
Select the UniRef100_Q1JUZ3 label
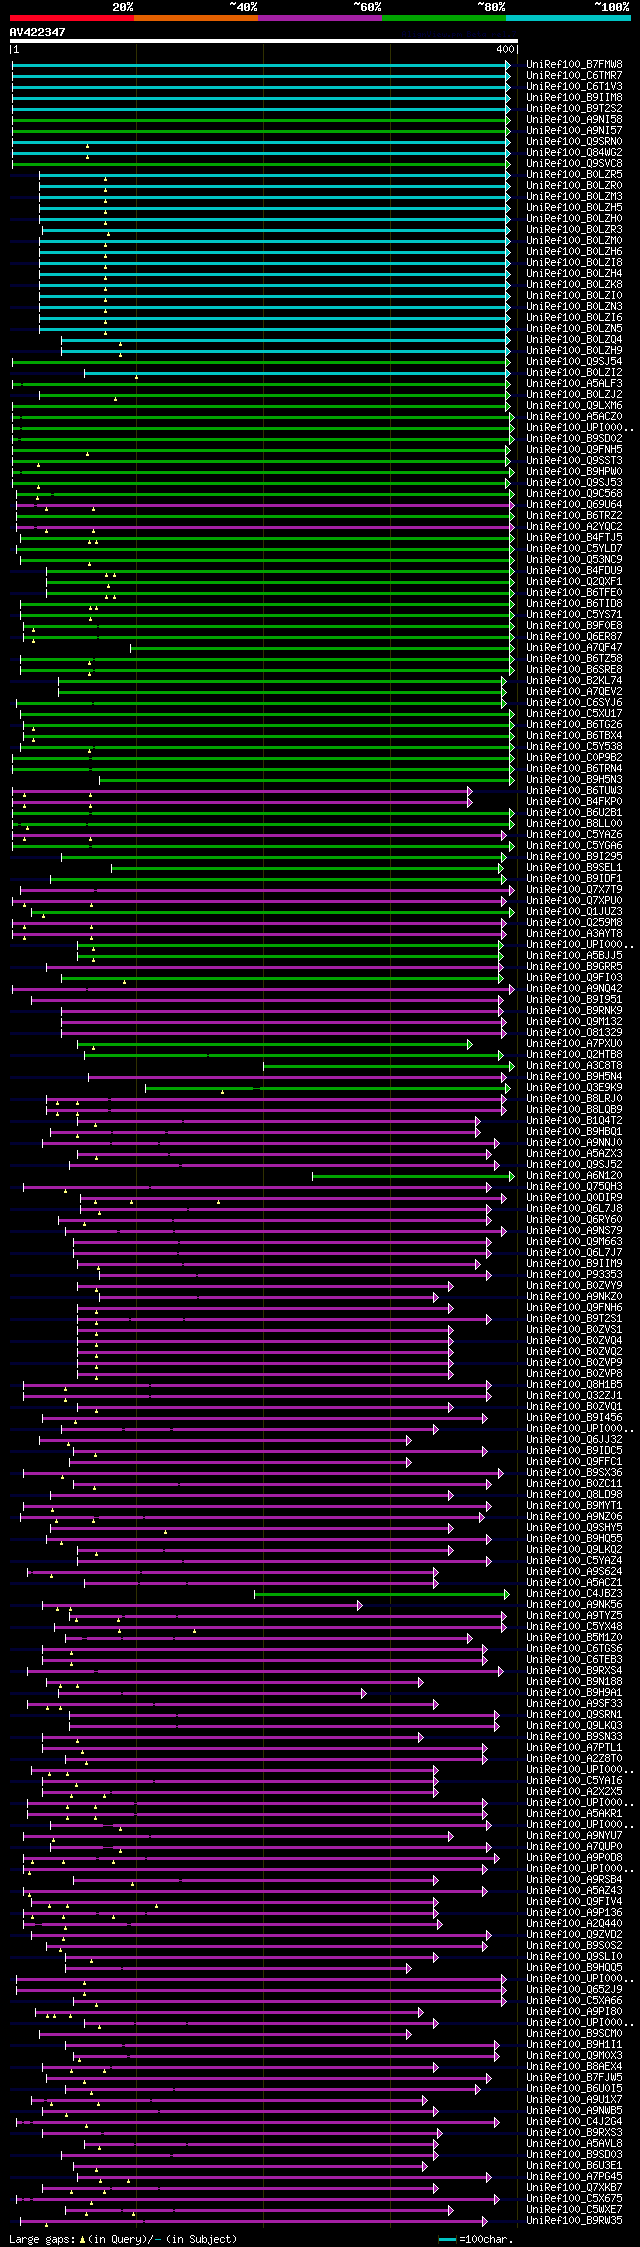(574, 911)
